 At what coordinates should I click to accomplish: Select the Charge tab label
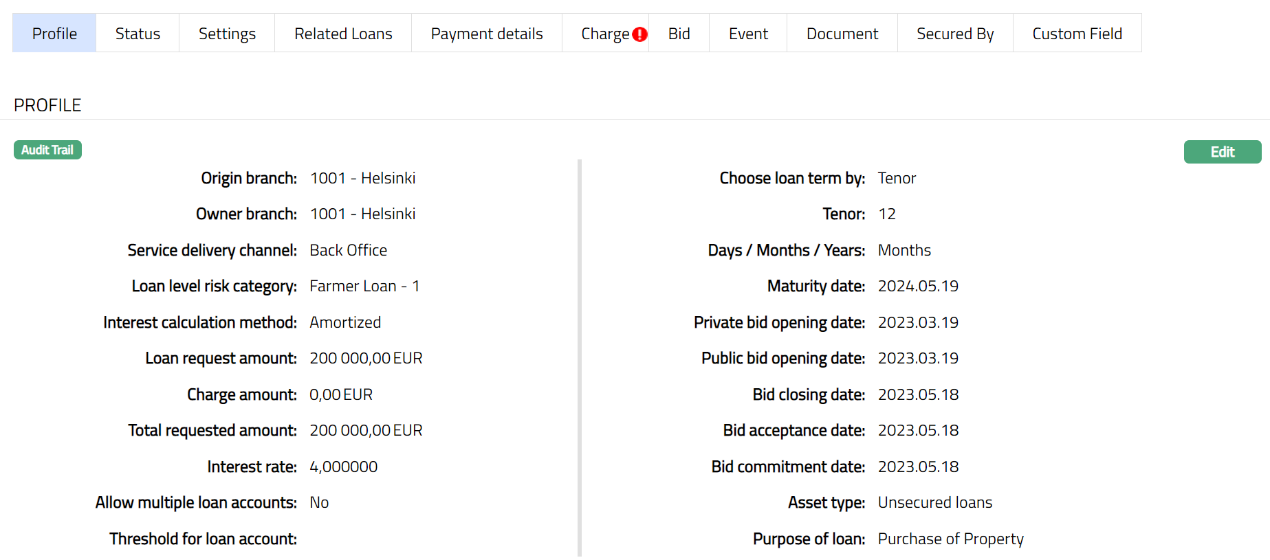(x=604, y=33)
